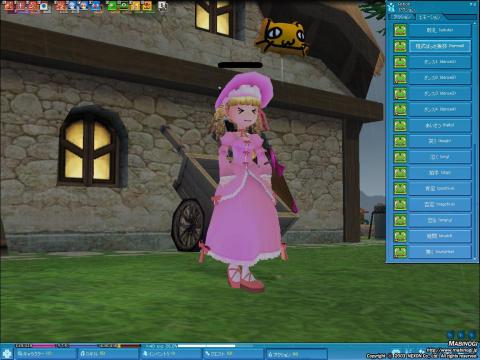The image size is (480, 360).
Task: Open the main menu flower icon at bottom-left
Action: click(6, 354)
